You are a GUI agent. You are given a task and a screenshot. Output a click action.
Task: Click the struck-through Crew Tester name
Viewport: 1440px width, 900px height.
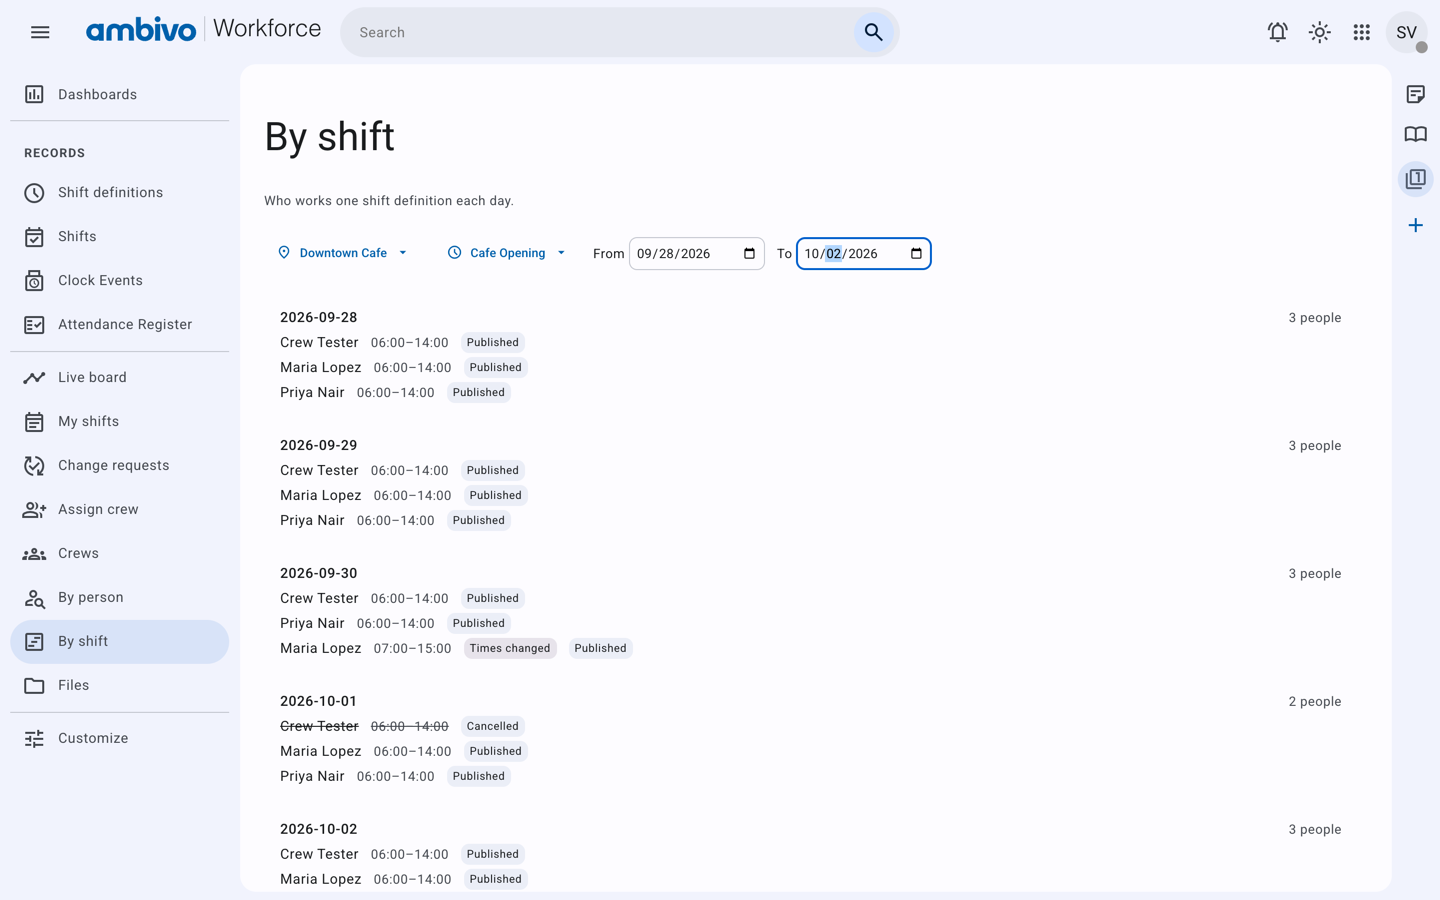tap(319, 726)
